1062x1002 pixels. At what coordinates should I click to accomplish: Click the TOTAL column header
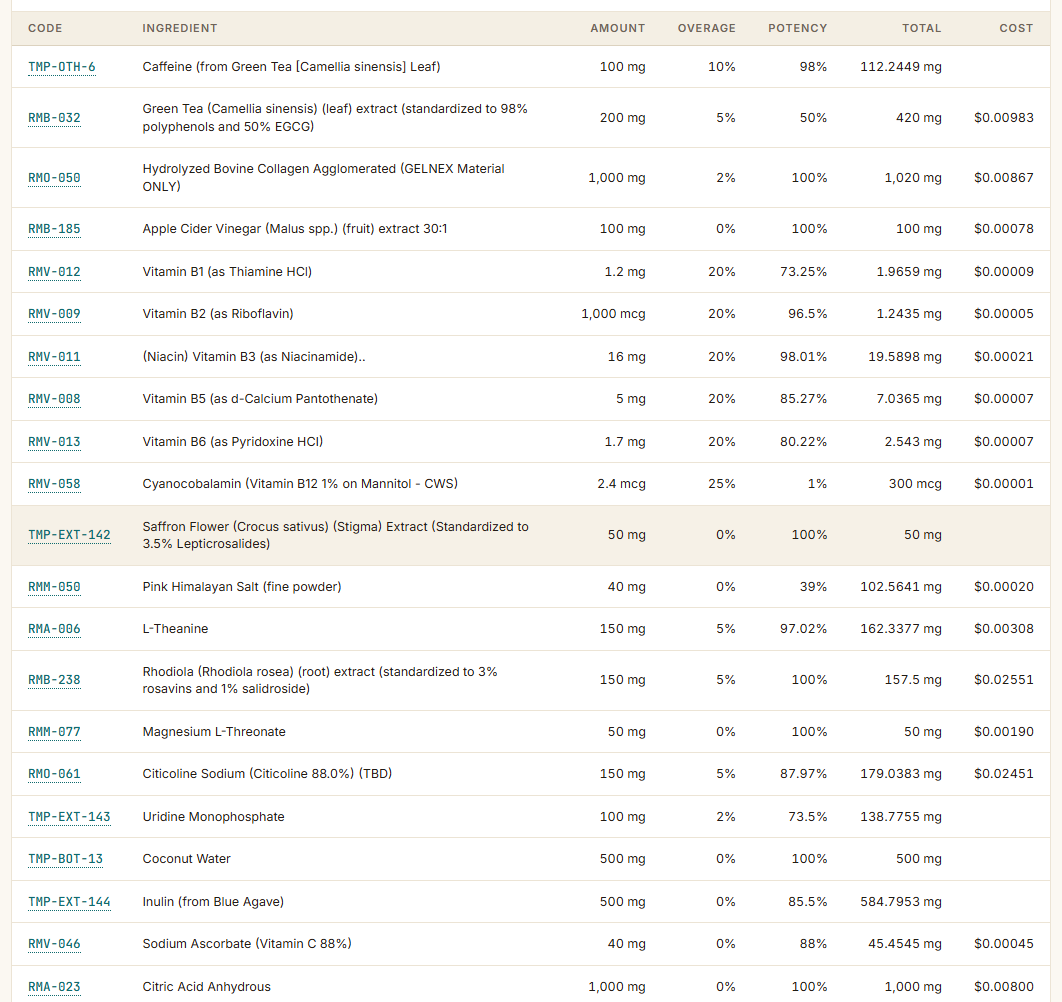pos(921,28)
